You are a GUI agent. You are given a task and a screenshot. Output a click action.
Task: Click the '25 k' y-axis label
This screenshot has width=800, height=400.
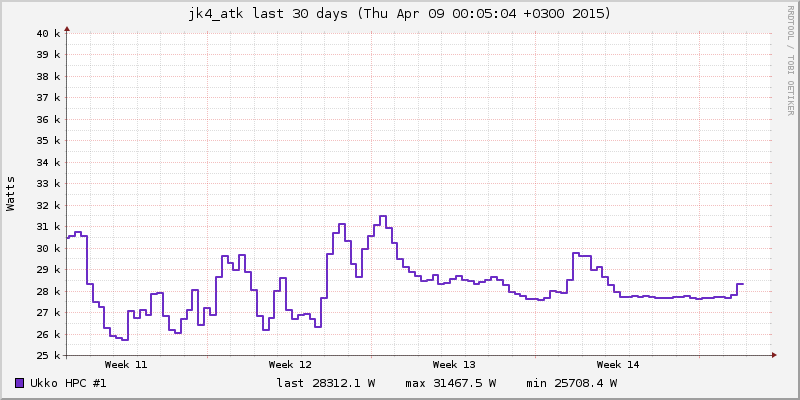coord(49,356)
